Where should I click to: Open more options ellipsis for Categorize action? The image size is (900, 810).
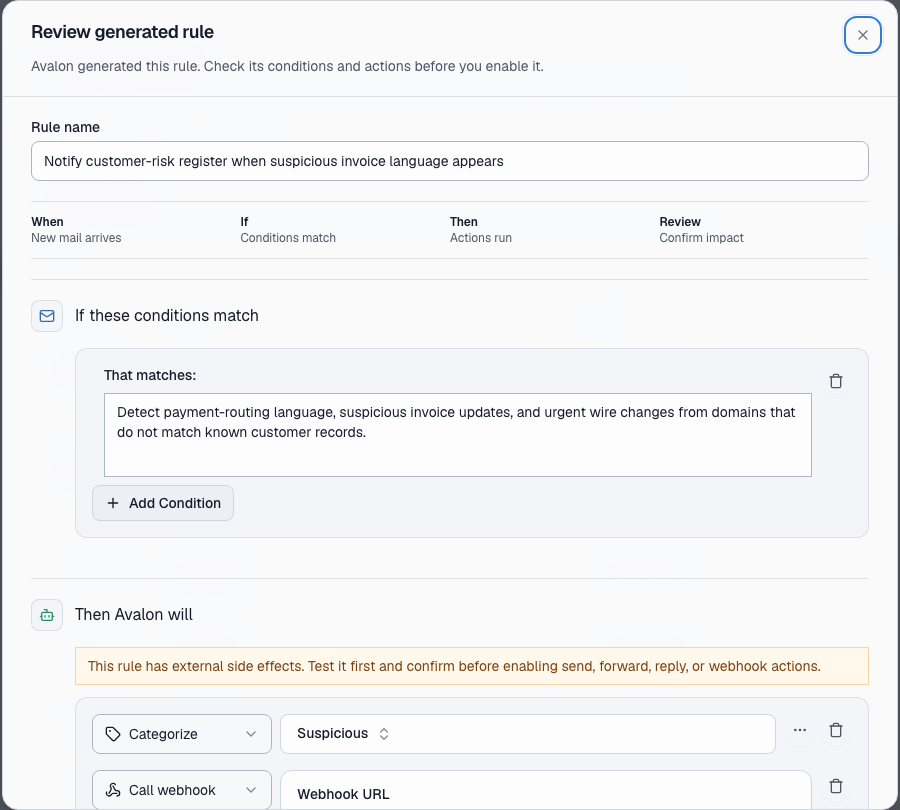pos(800,730)
